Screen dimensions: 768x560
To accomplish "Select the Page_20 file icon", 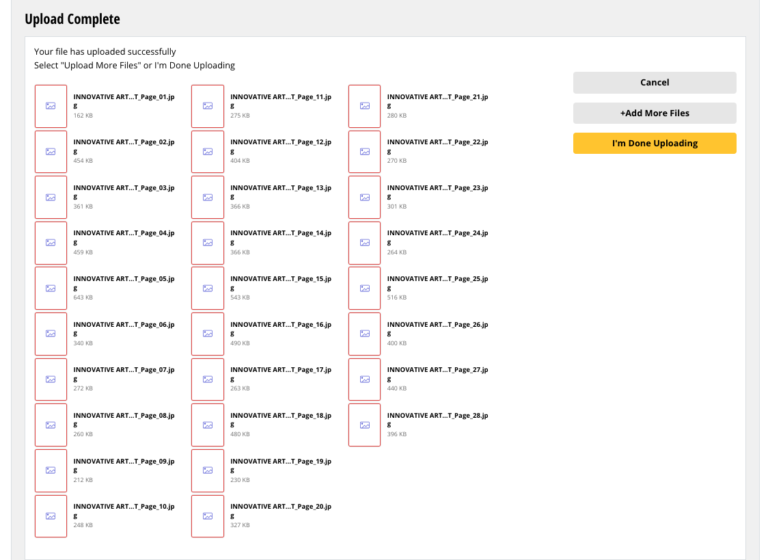I will pos(208,516).
